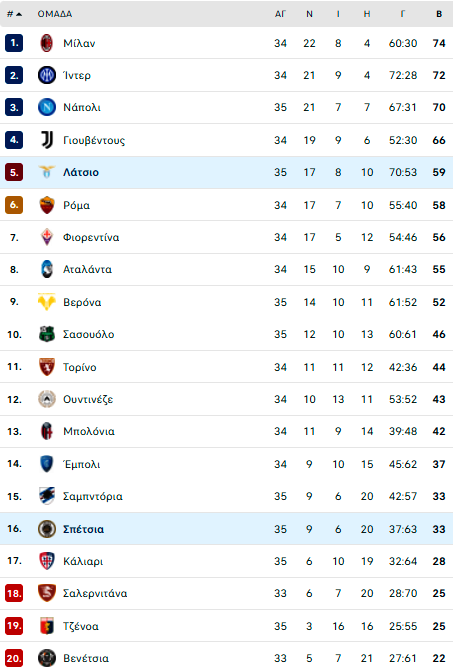This screenshot has width=453, height=671.
Task: Click the red position 18 badge
Action: click(14, 594)
